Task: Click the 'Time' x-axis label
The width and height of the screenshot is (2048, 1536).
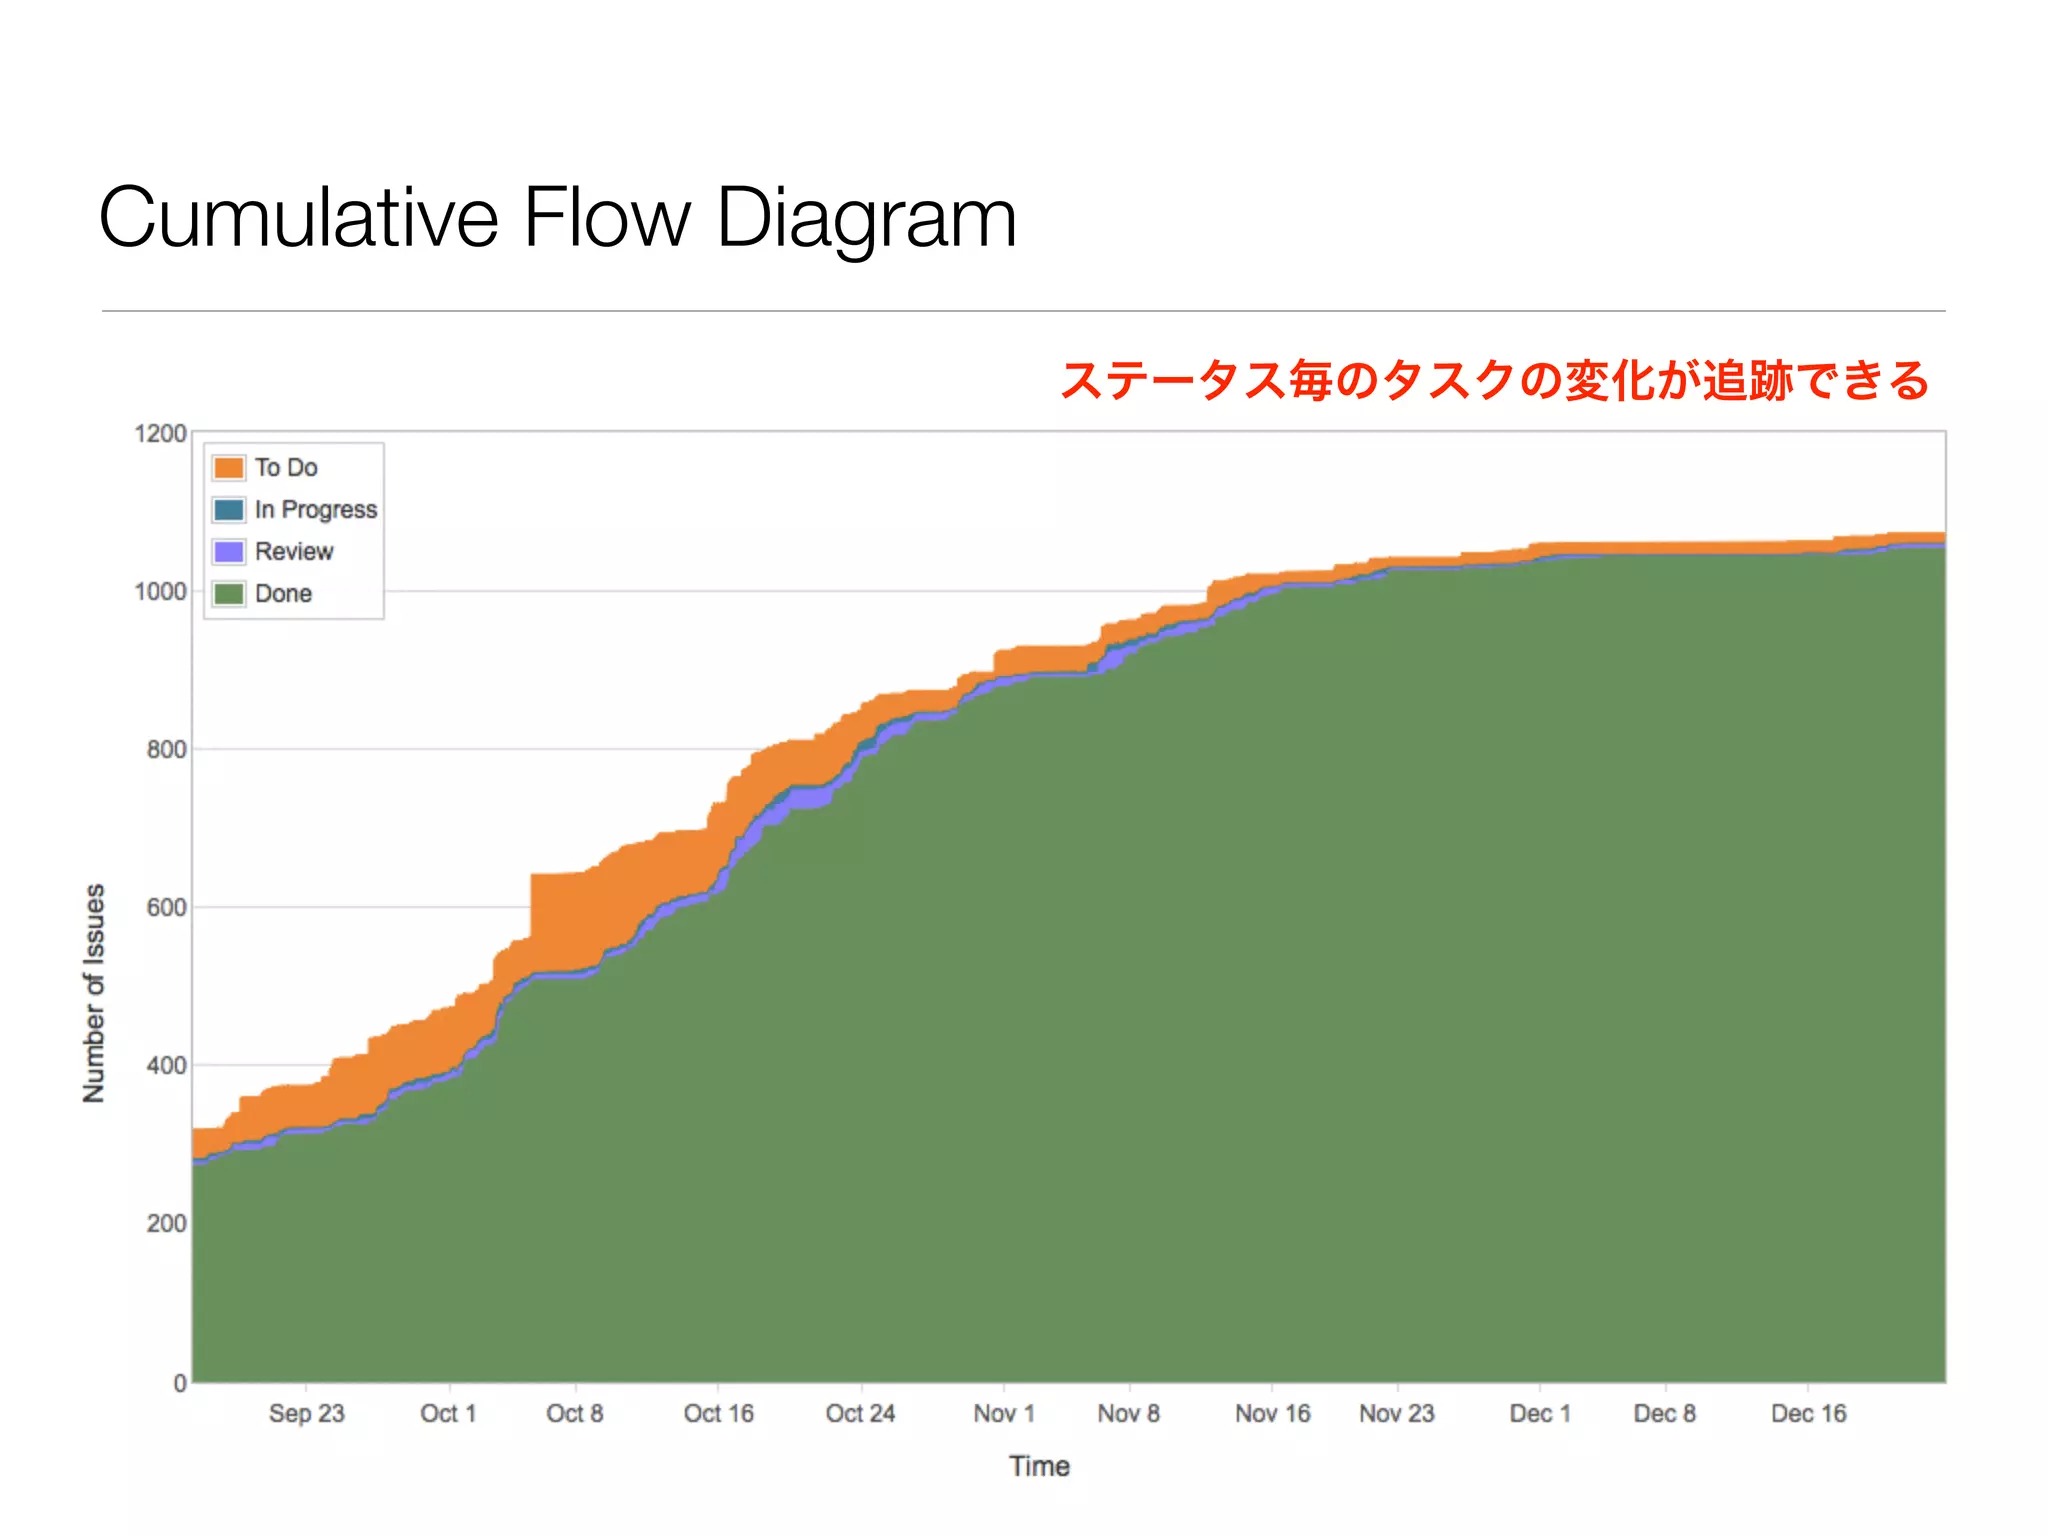Action: (1039, 1466)
